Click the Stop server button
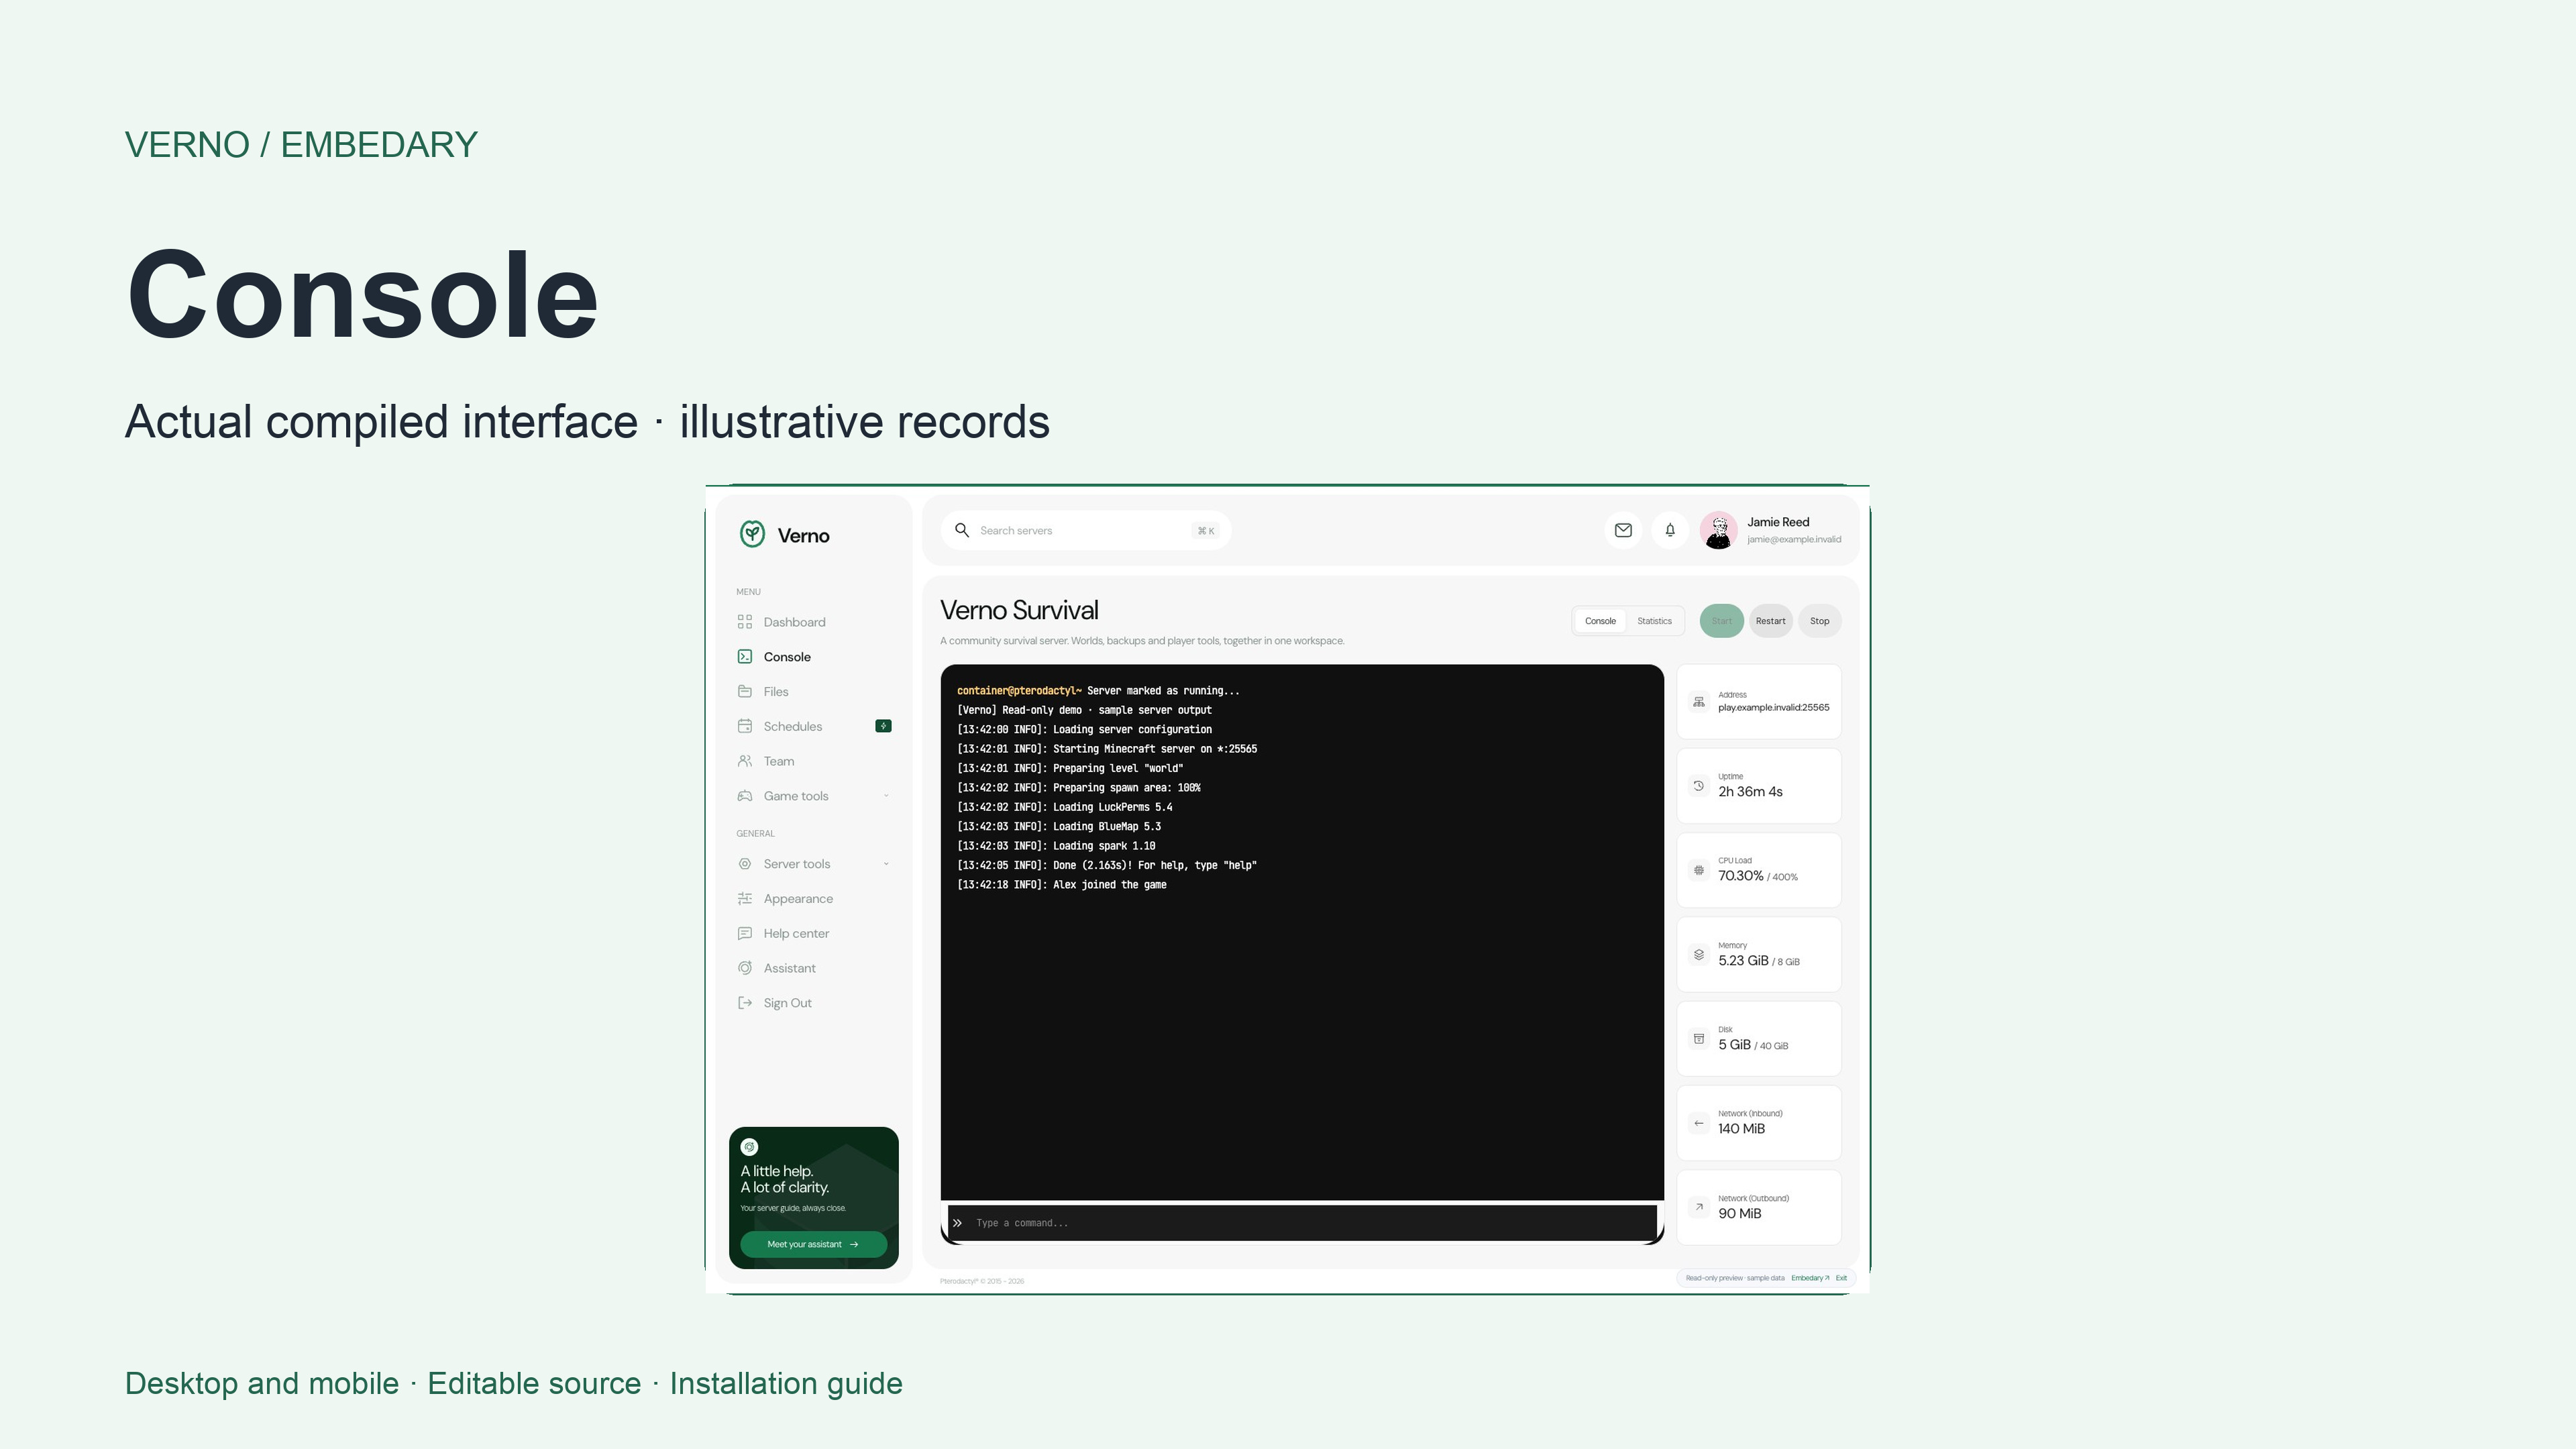The height and width of the screenshot is (1449, 2576). 1819,621
